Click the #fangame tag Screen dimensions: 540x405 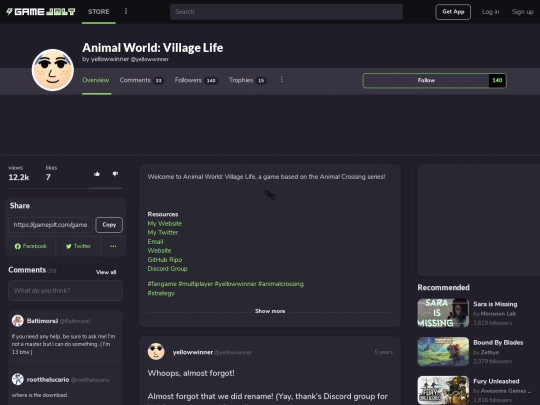coord(162,284)
